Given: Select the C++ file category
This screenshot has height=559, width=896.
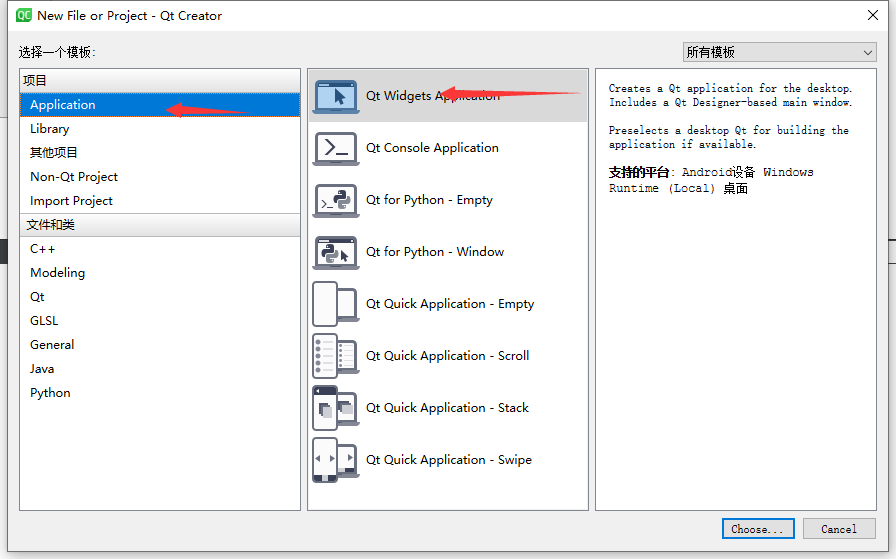Looking at the screenshot, I should 160,249.
